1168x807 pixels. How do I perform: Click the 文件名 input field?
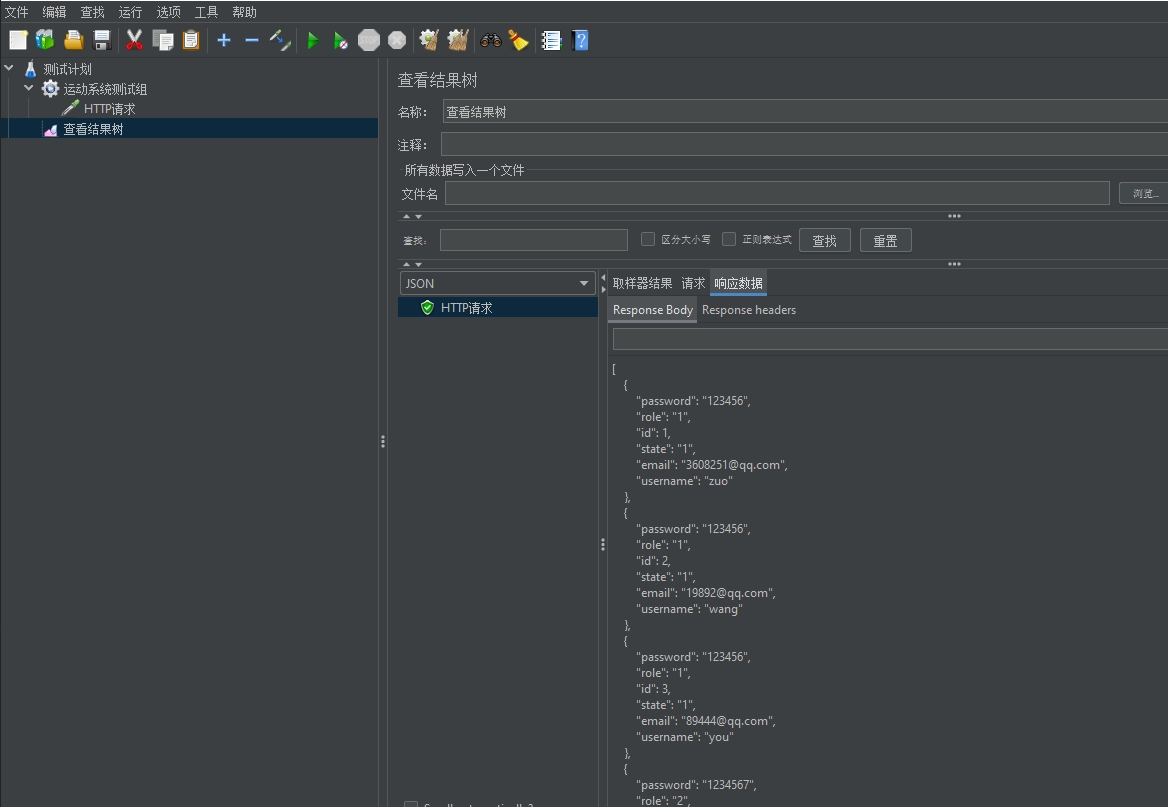776,193
